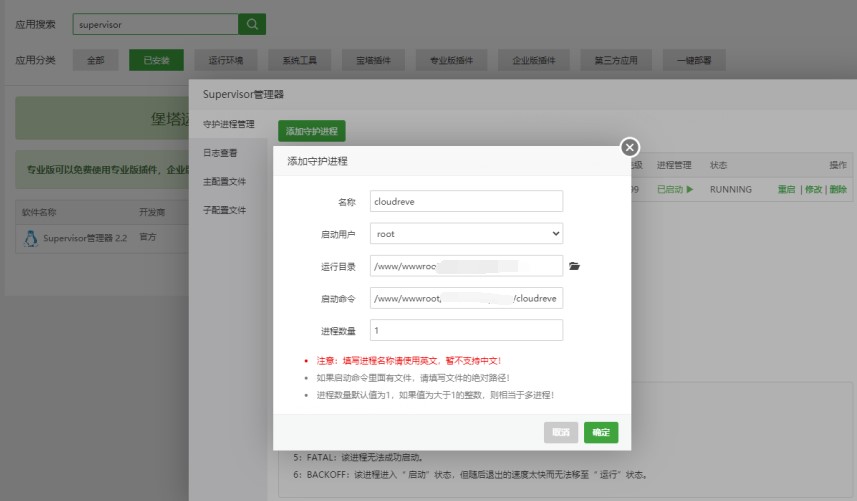Click the 6: BACKOFF status description line
This screenshot has height=501, width=857.
coord(470,475)
